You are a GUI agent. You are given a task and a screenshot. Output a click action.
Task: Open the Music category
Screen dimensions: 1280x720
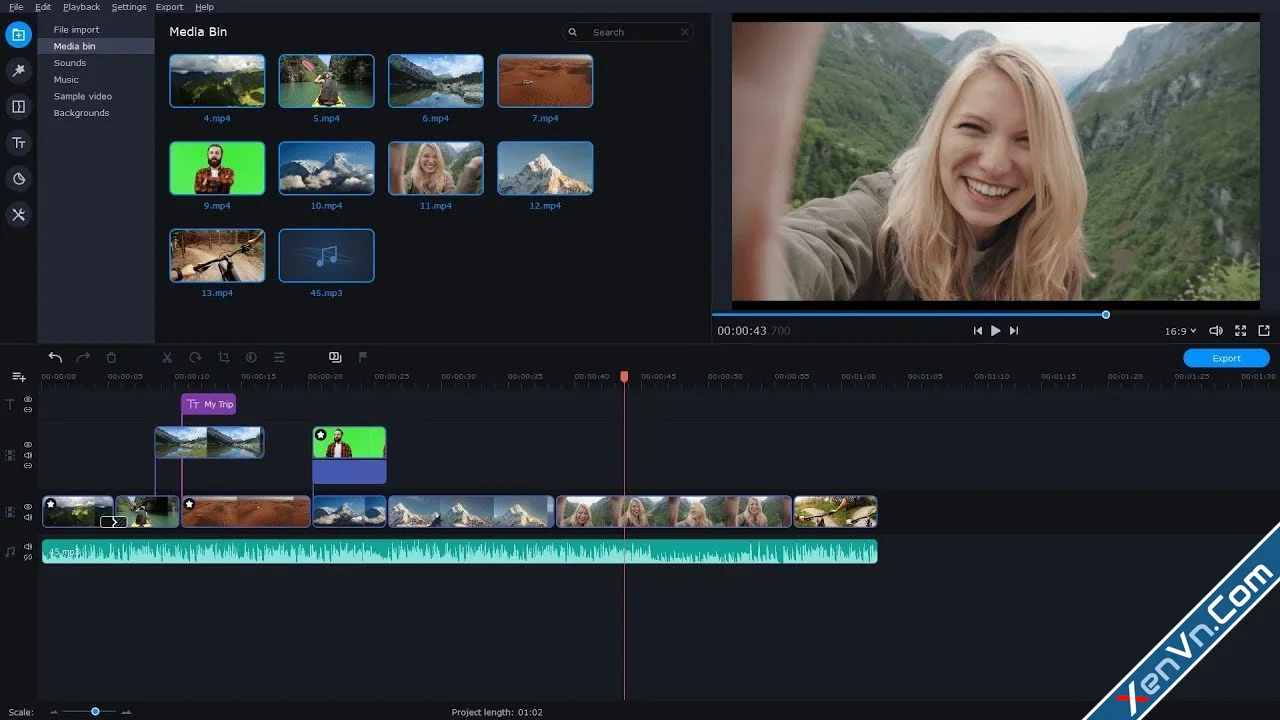point(66,80)
